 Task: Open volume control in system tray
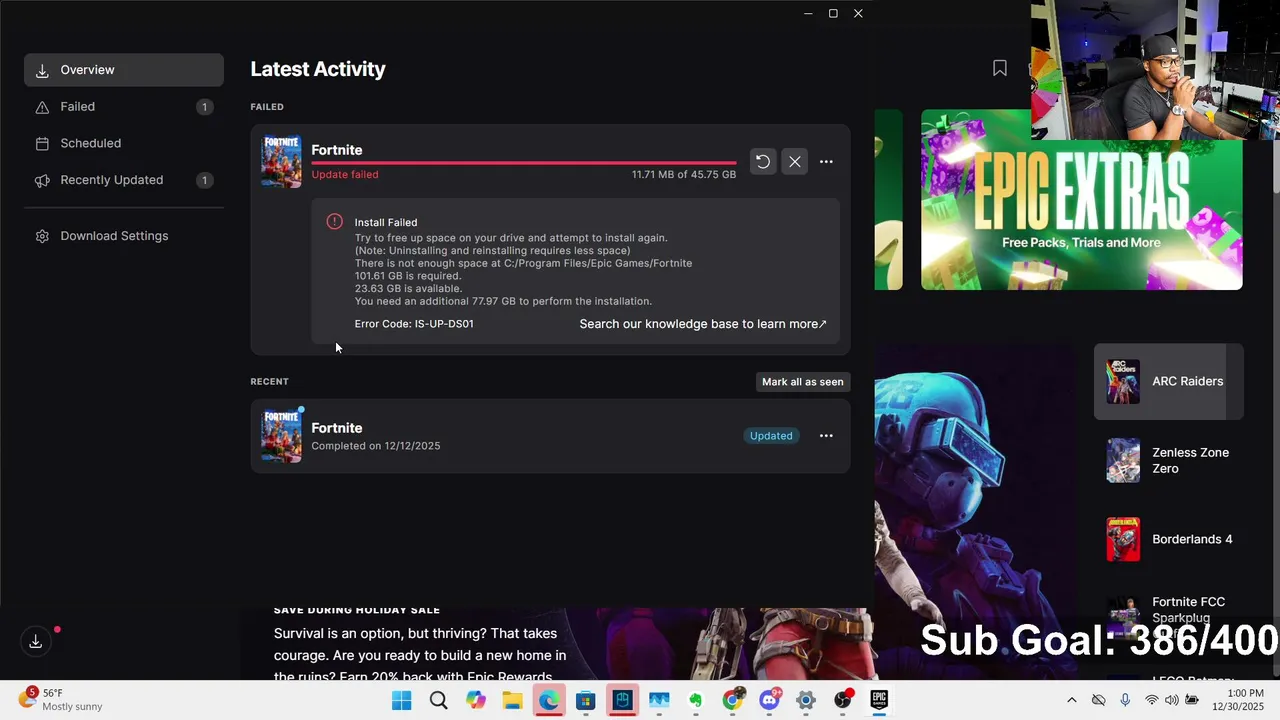[x=1171, y=700]
